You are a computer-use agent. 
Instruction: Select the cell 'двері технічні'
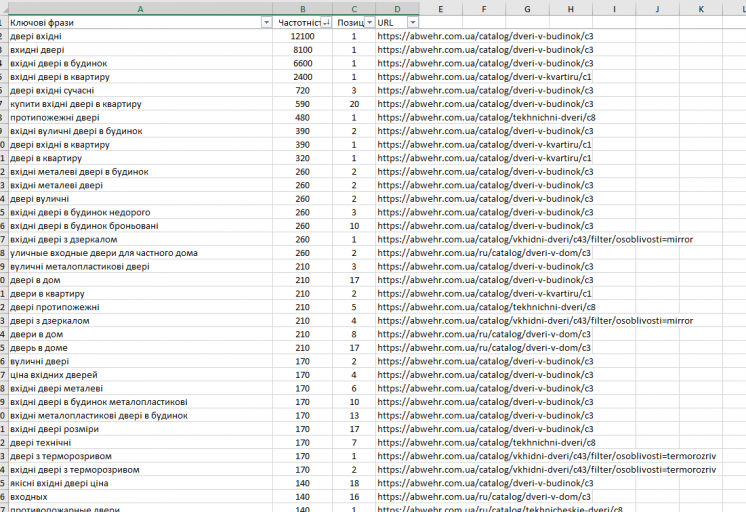(x=140, y=443)
